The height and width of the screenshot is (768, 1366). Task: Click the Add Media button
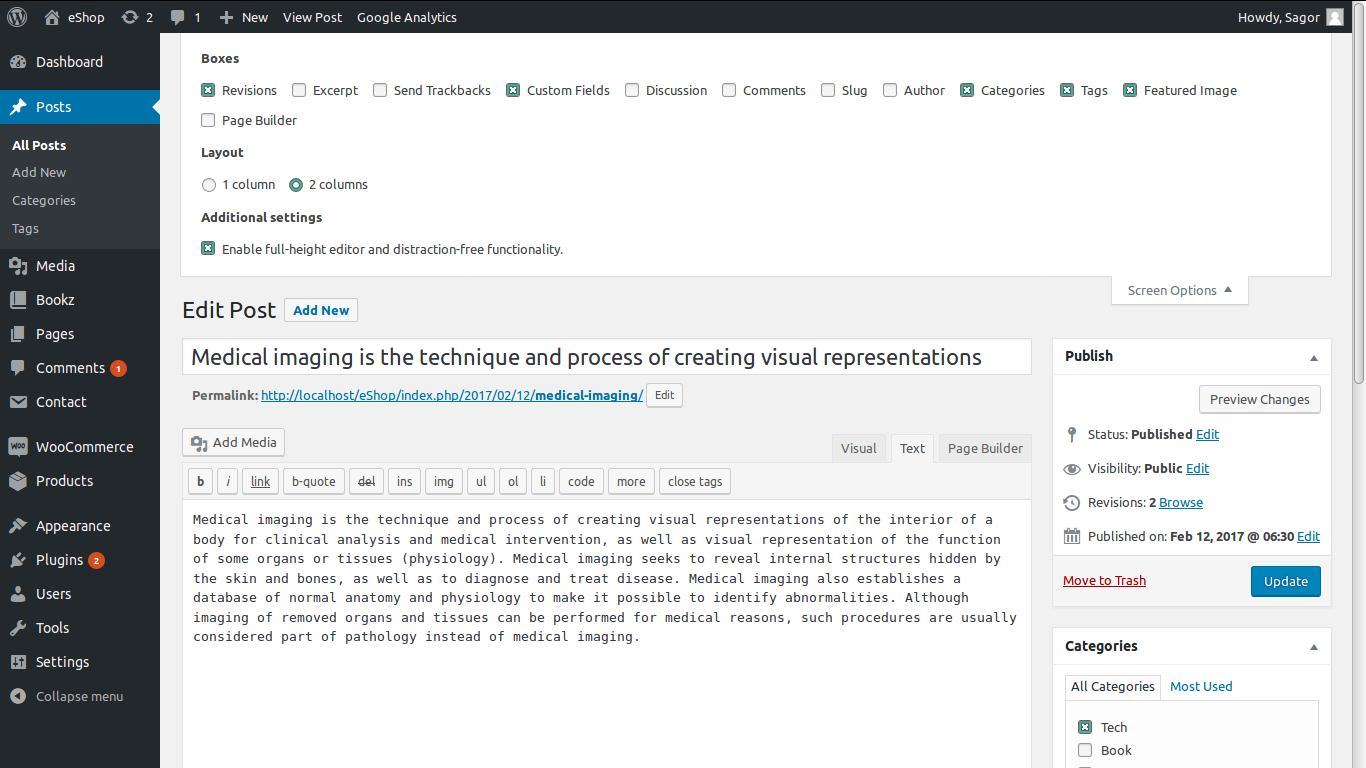click(x=234, y=443)
